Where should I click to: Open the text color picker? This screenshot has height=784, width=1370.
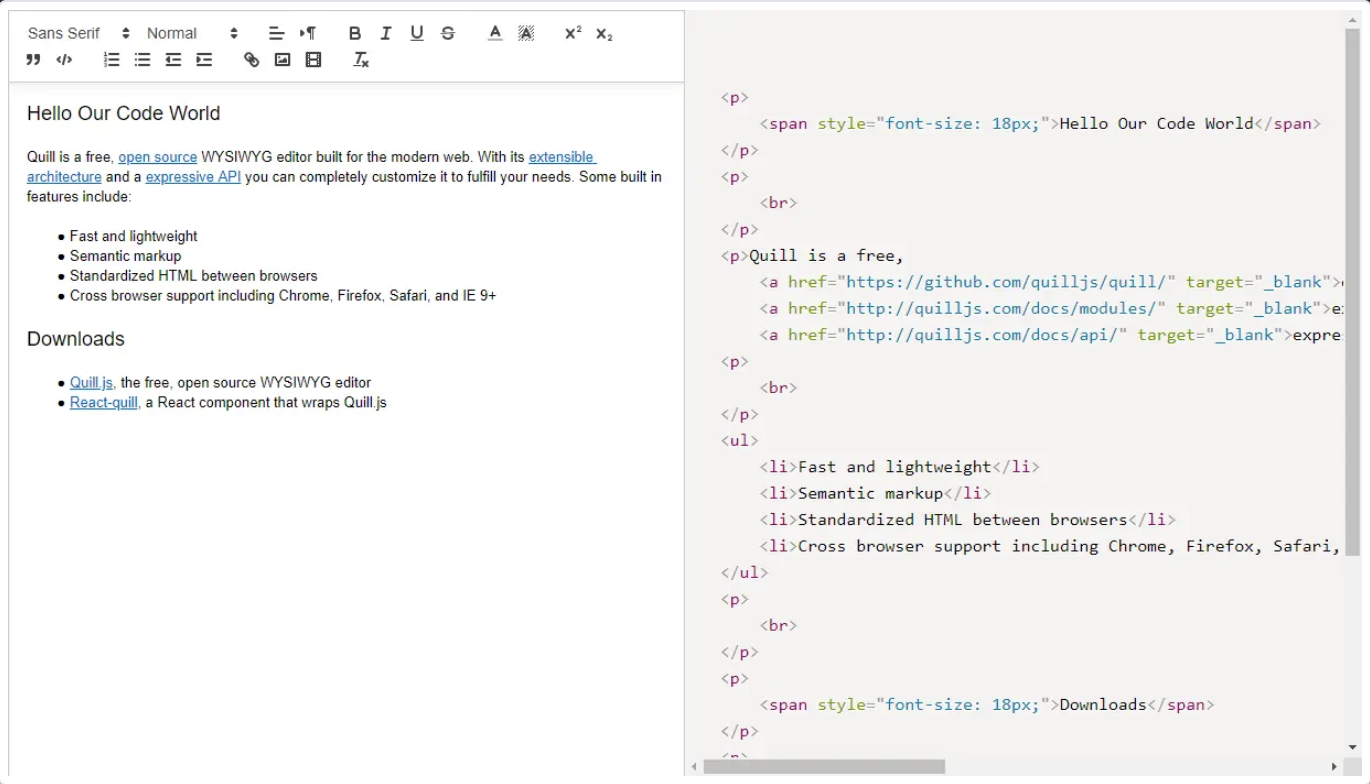495,32
